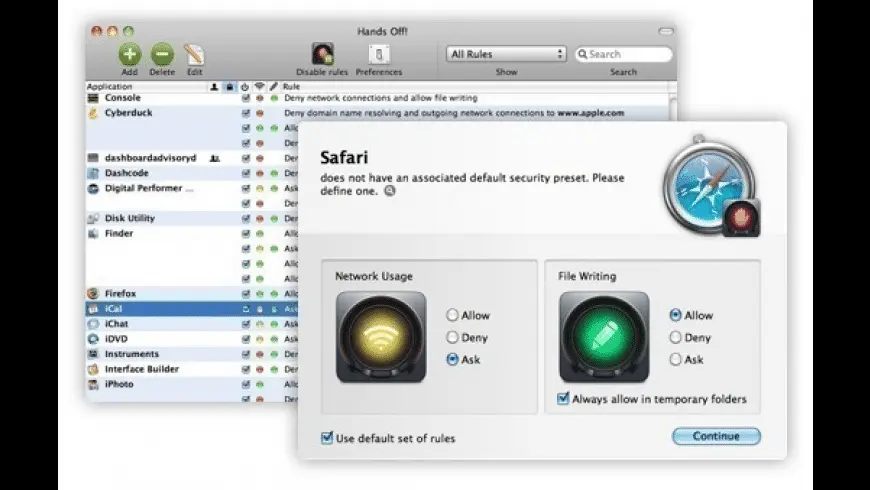Screen dimensions: 870x490
Task: Select Ask for File Writing
Action: (675, 360)
